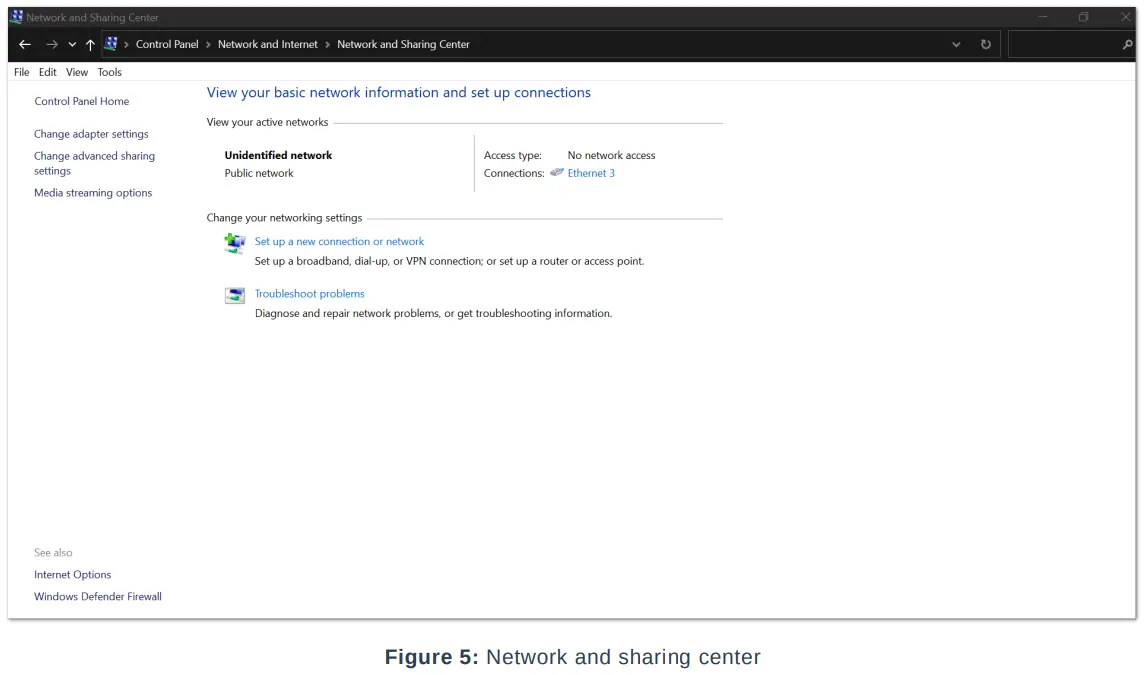This screenshot has width=1144, height=675.
Task: Click the Back navigation arrow
Action: tap(25, 44)
